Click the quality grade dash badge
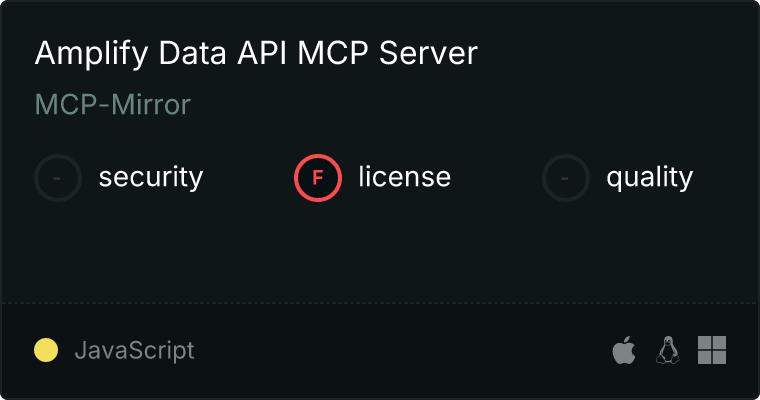This screenshot has height=400, width=760. click(x=566, y=178)
